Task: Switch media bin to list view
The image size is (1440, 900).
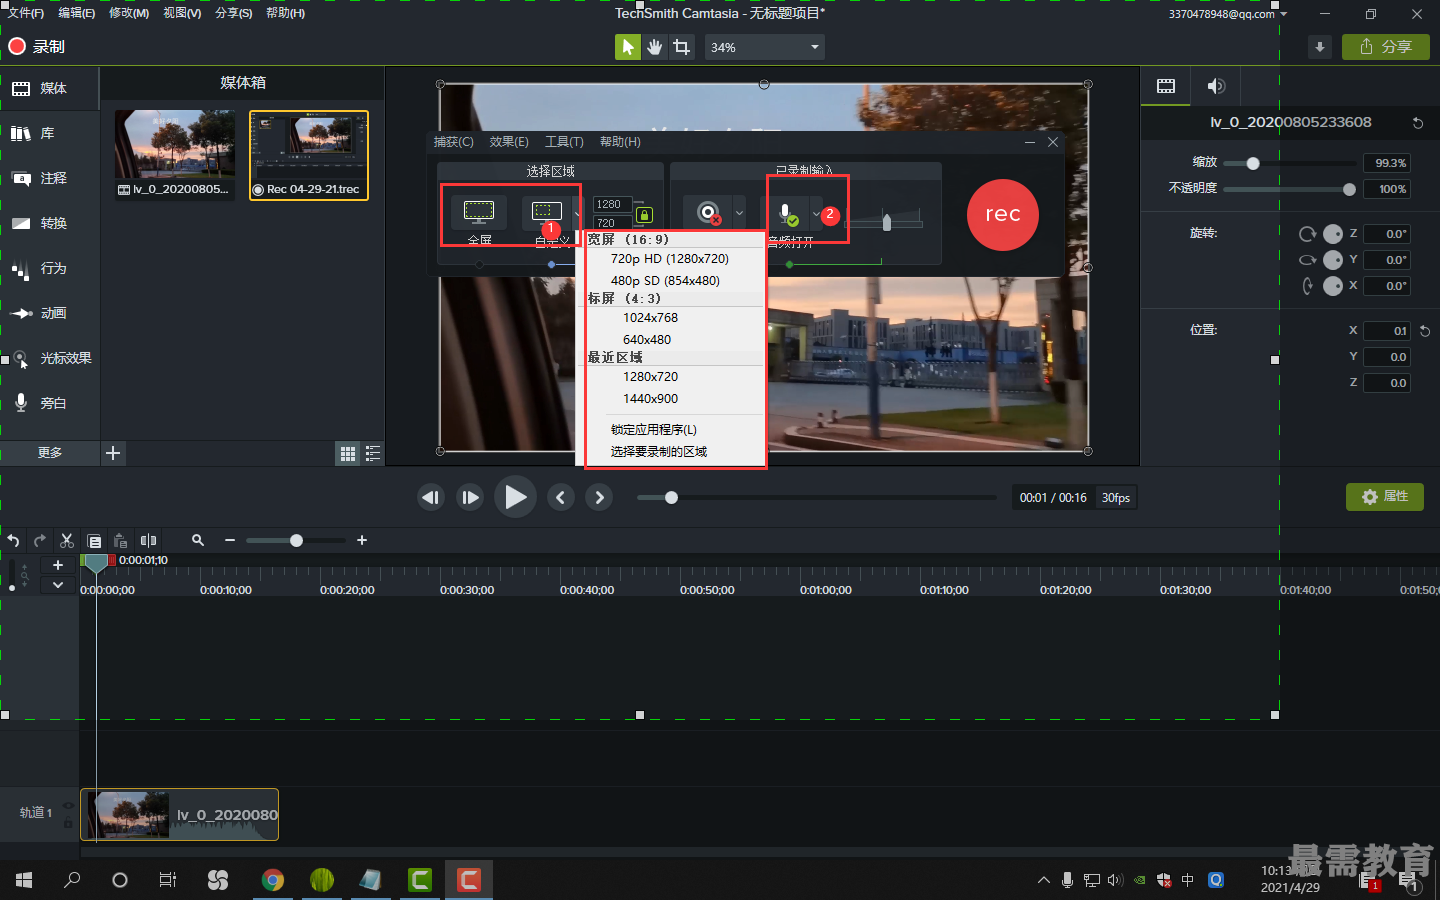Action: coord(373,454)
